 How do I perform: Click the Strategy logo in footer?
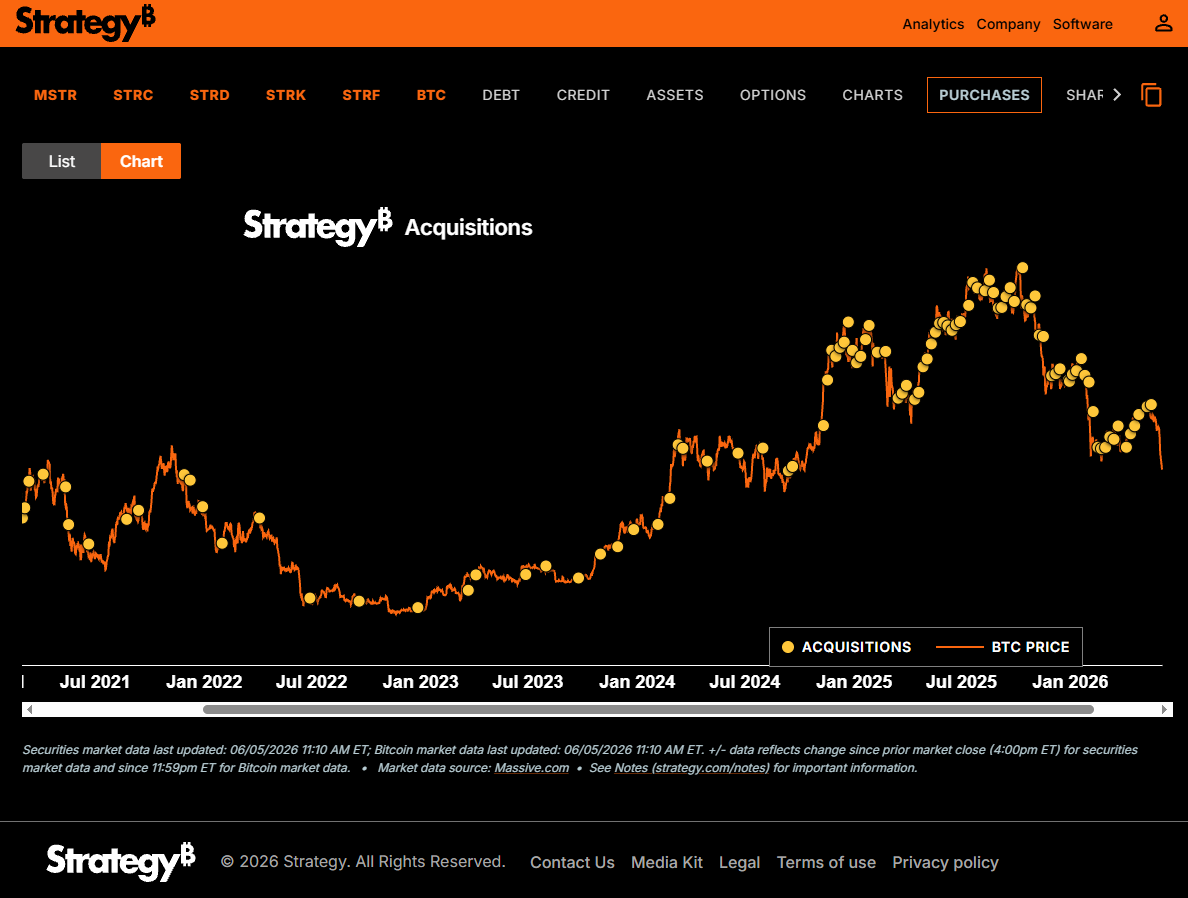120,862
